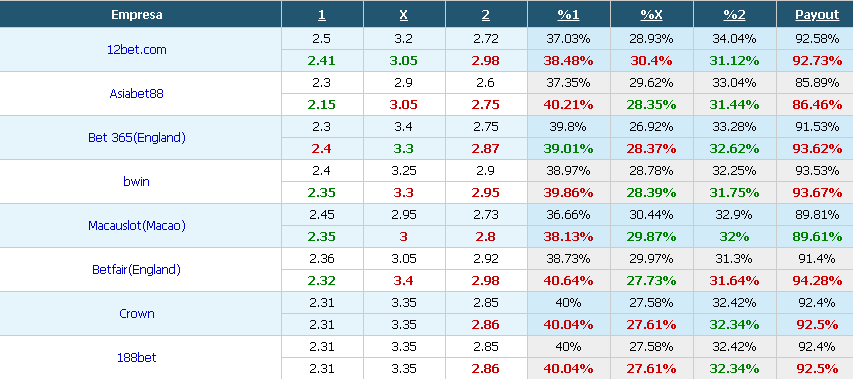Sort by the Payout column header

[817, 15]
